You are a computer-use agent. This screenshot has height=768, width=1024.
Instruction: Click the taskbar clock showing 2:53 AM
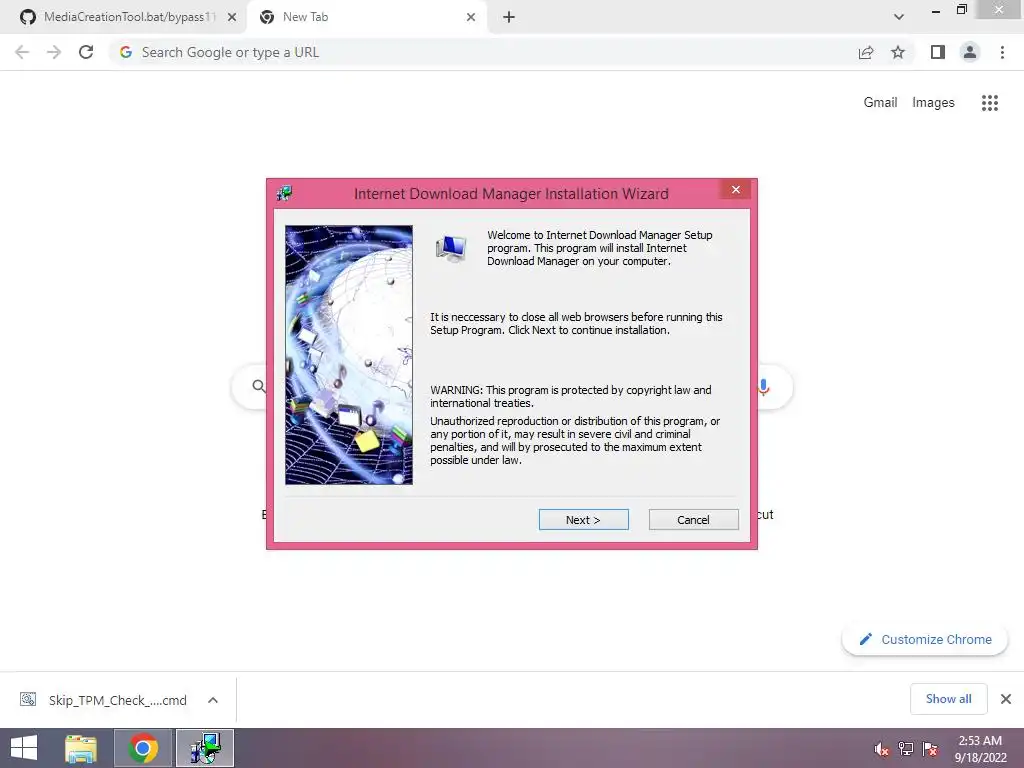pos(980,749)
